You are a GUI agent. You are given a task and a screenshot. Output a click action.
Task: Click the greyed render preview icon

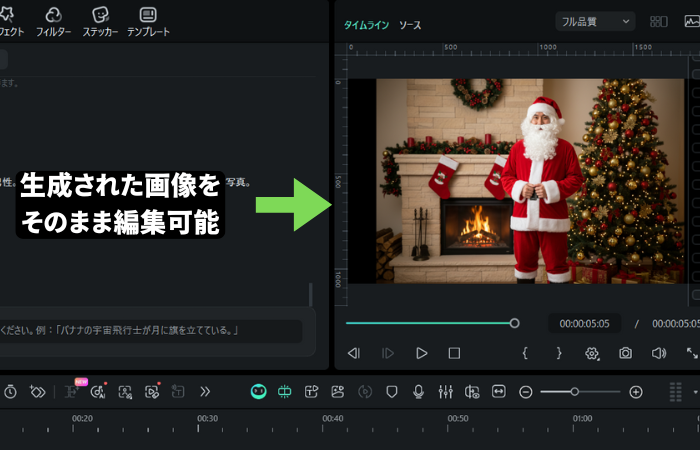click(x=365, y=392)
